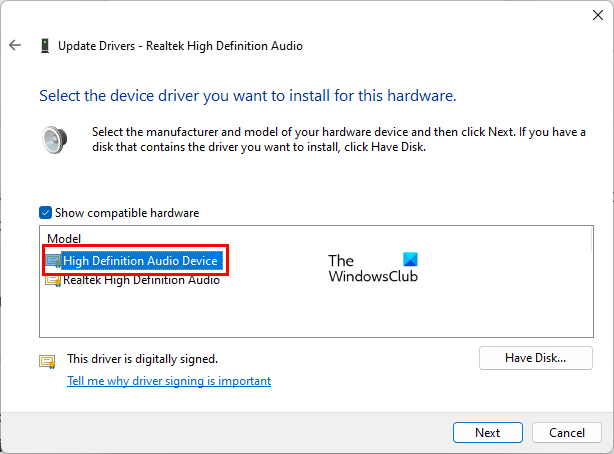Click the speaker icon beside the instructions

tap(53, 138)
